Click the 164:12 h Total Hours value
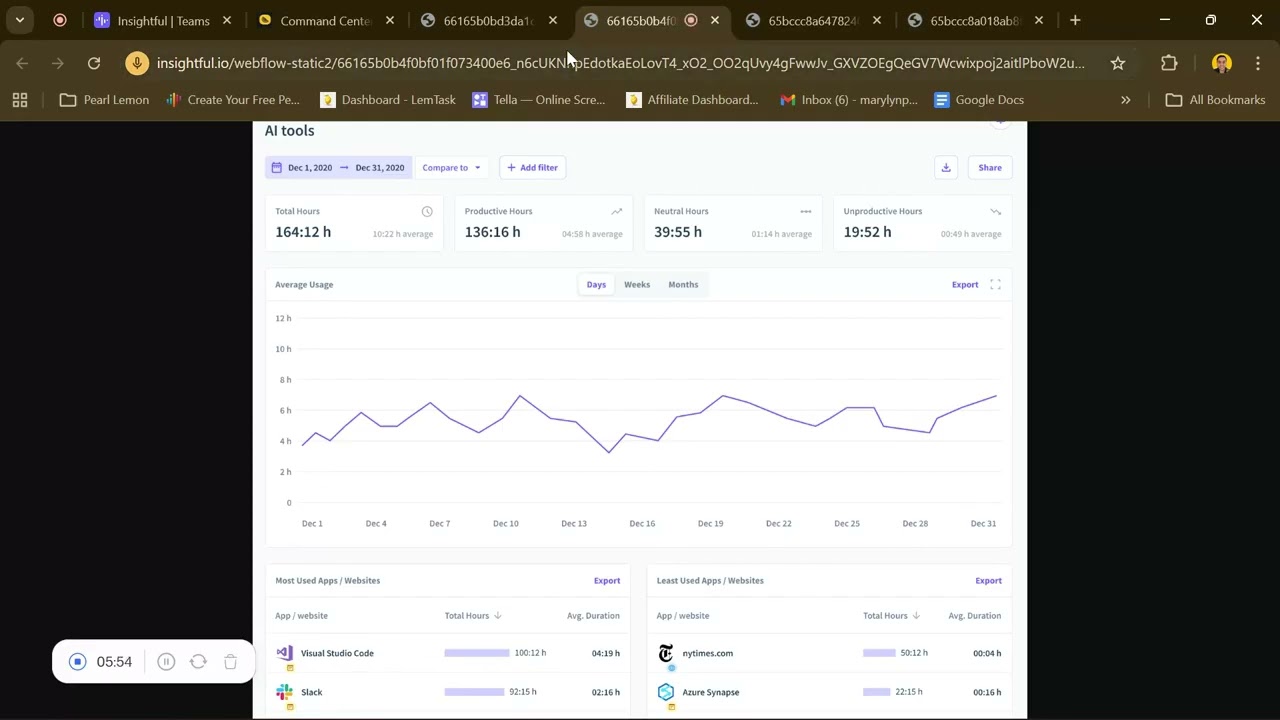 [x=303, y=232]
